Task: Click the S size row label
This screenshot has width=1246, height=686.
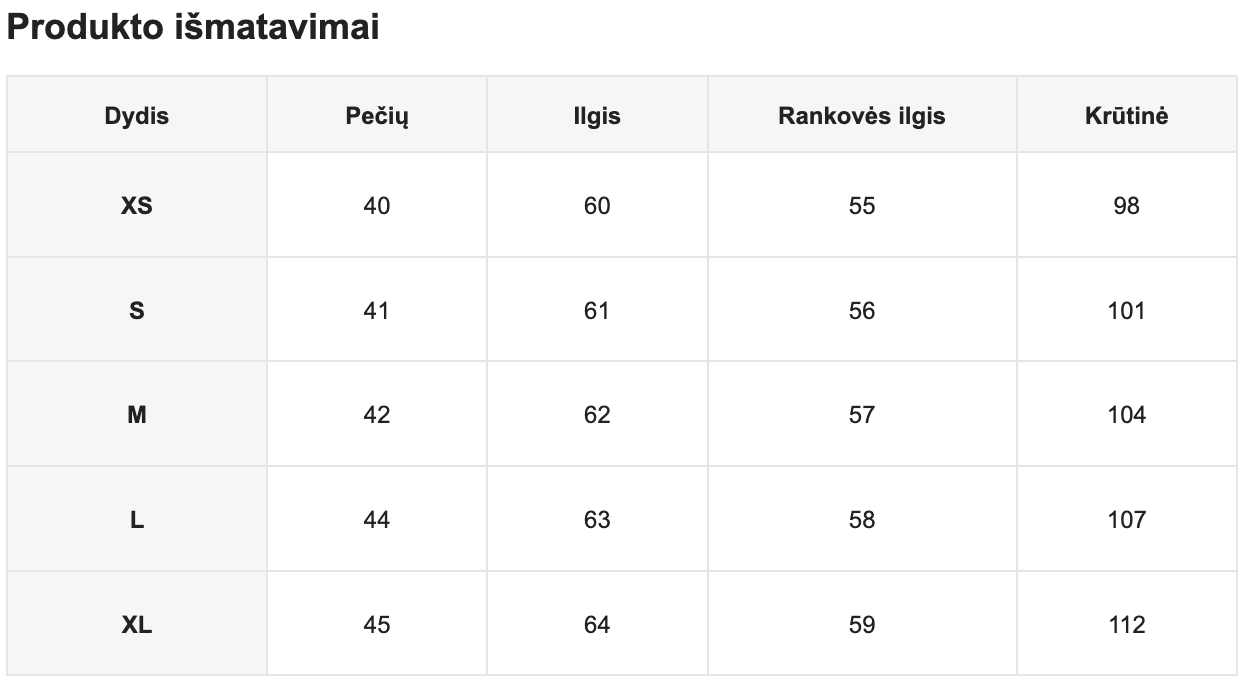Action: click(x=137, y=311)
